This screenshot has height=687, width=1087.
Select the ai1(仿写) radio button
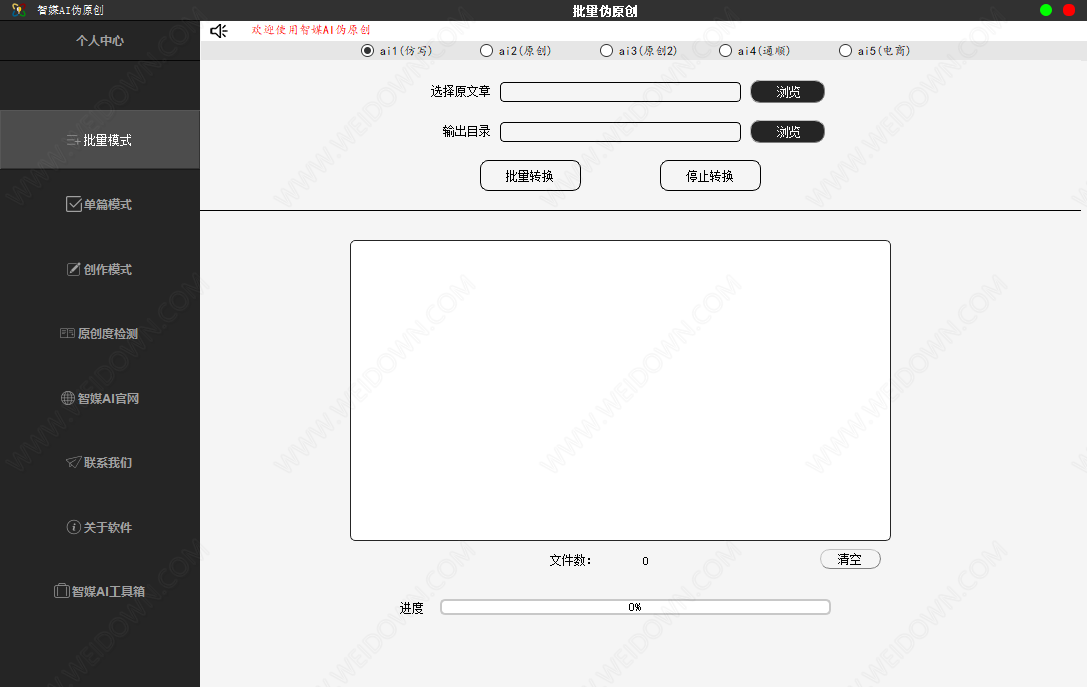pyautogui.click(x=367, y=51)
